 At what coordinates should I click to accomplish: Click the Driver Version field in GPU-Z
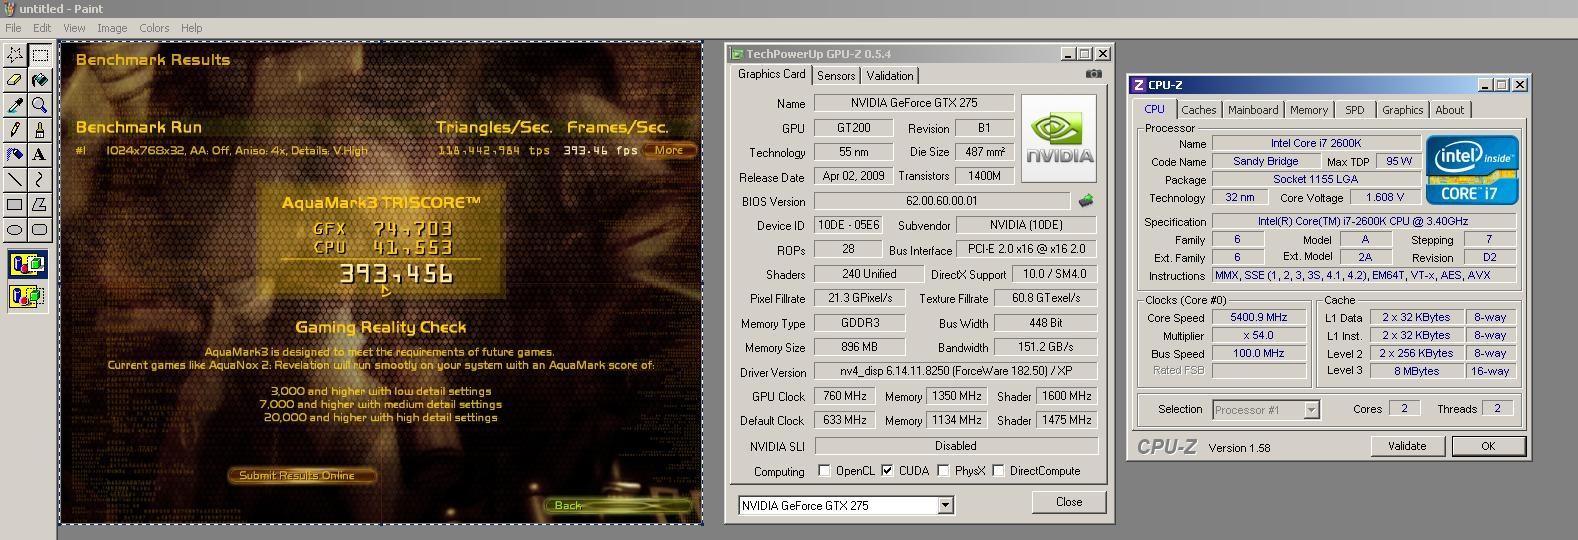tap(955, 371)
